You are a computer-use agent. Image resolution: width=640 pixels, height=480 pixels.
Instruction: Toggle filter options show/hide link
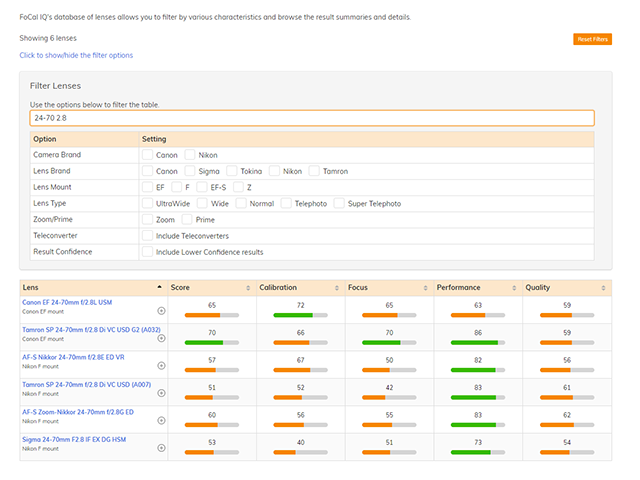point(76,55)
